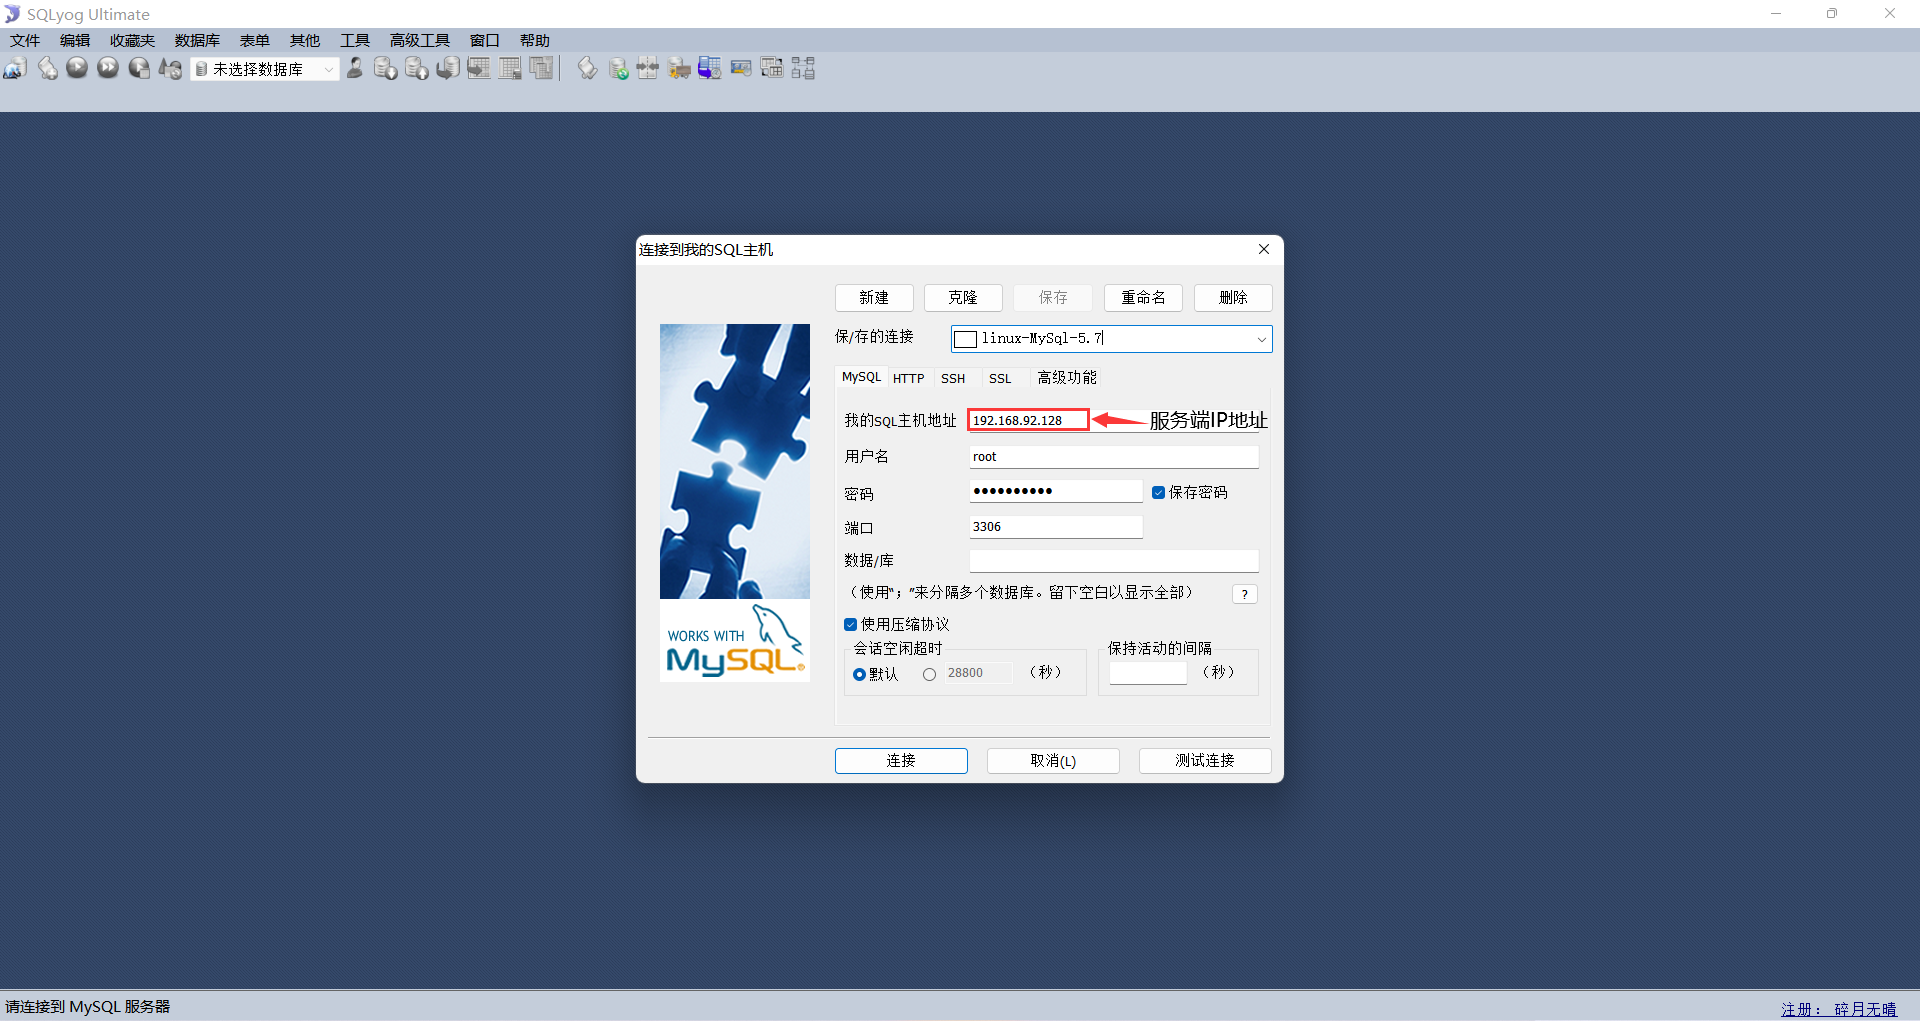Close the connection dialog with X
The image size is (1920, 1021).
coord(1264,249)
